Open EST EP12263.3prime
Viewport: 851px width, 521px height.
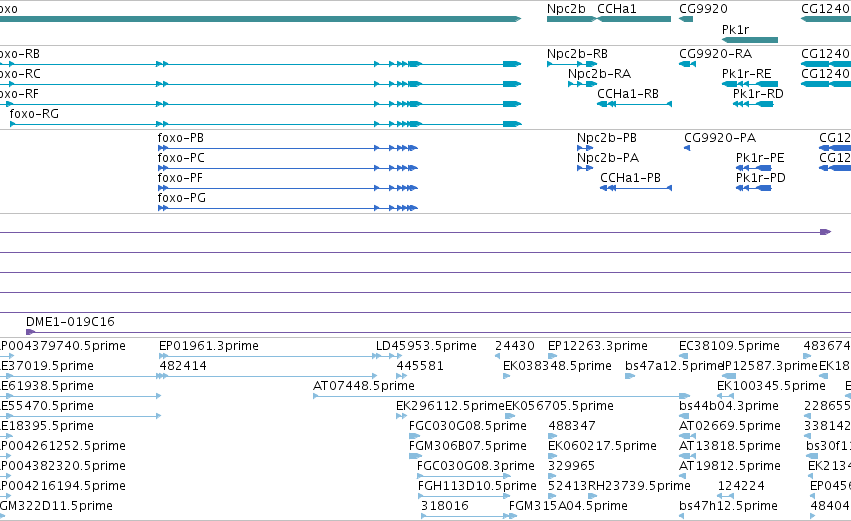click(598, 346)
